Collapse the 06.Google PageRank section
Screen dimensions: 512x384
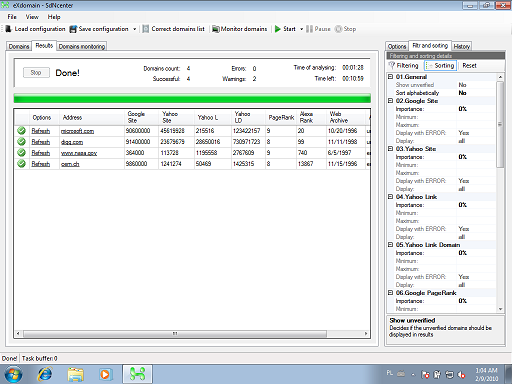point(391,293)
